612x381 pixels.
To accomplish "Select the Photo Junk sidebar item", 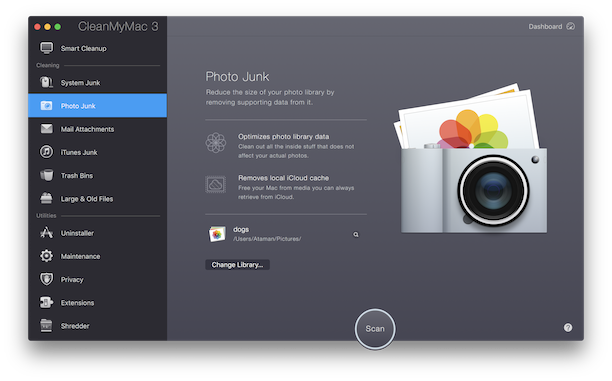I will click(98, 105).
